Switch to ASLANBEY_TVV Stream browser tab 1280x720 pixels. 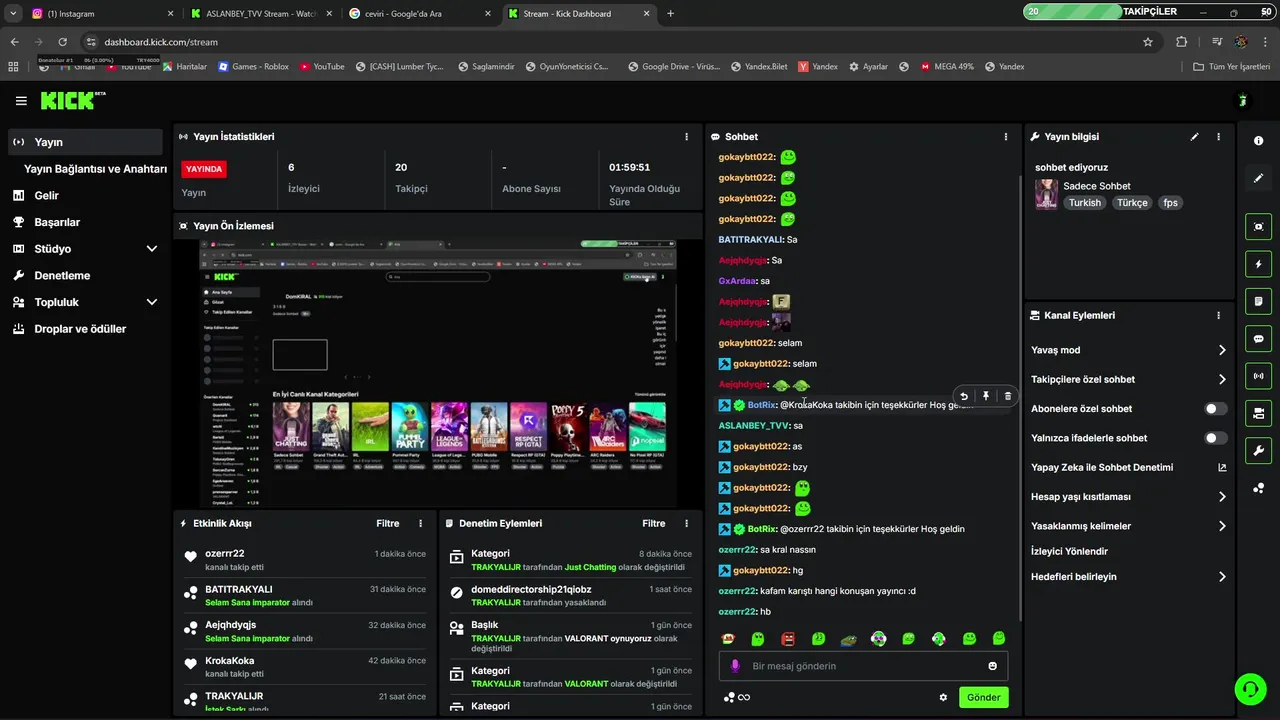tap(260, 13)
